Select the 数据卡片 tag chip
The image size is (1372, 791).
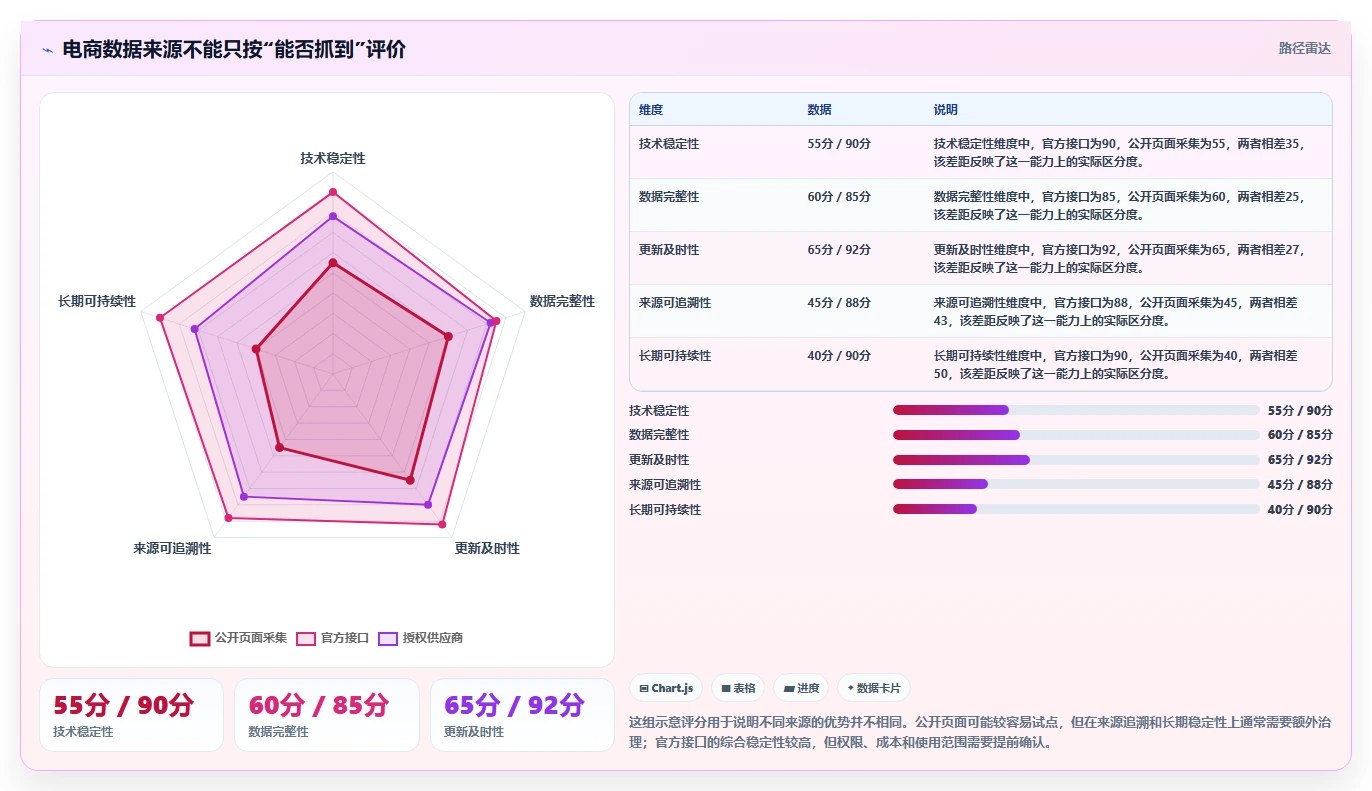pyautogui.click(x=874, y=688)
